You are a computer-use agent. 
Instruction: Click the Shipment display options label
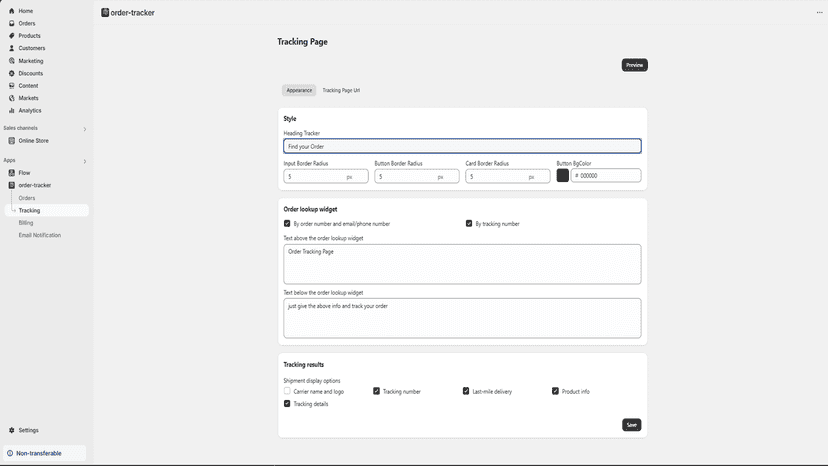pos(312,380)
